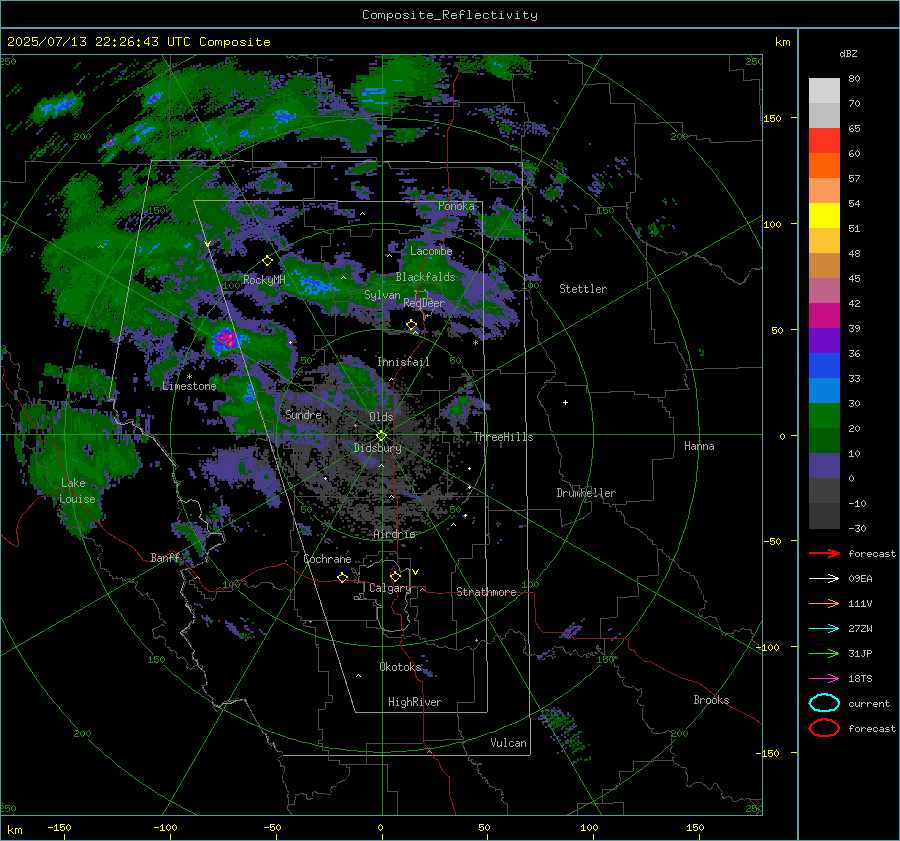Click the green swatch between 30 and 20

tap(824, 416)
